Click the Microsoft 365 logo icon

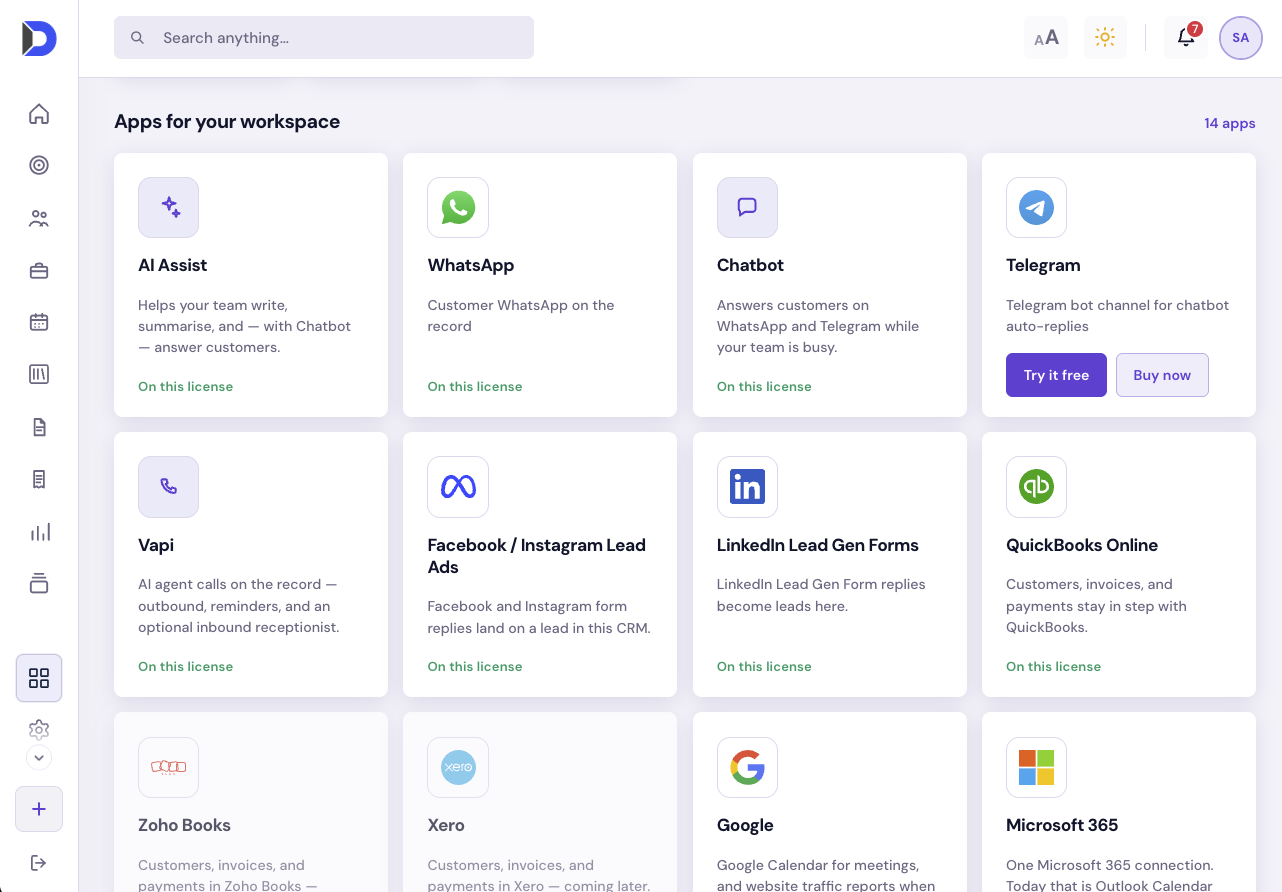point(1036,768)
